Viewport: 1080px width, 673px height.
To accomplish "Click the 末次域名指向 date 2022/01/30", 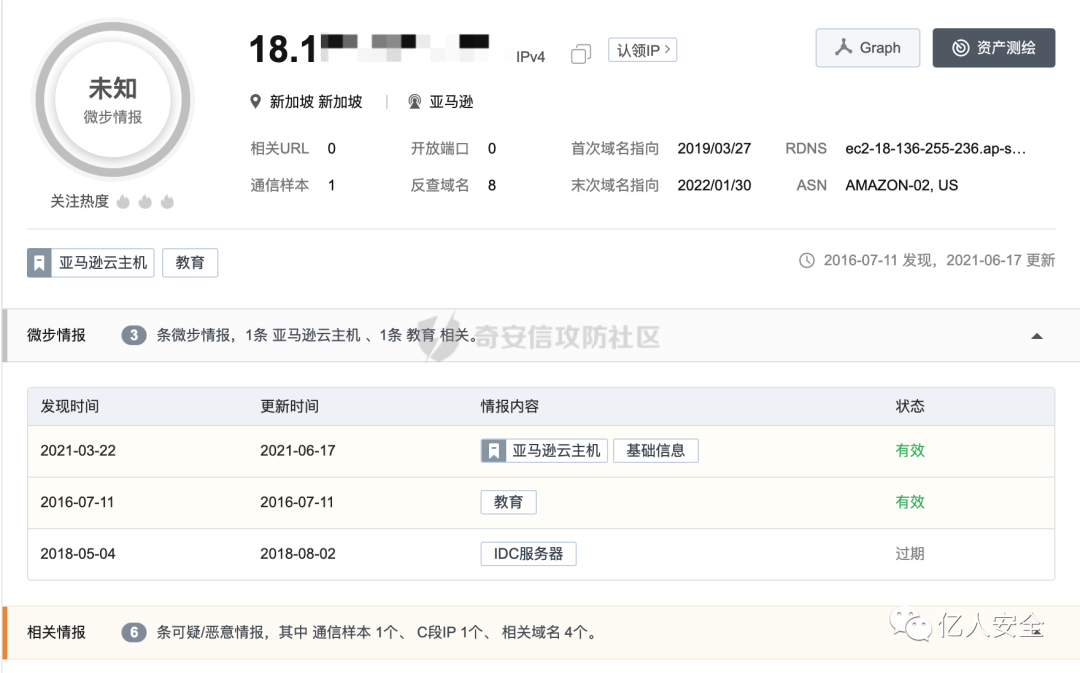I will (714, 185).
